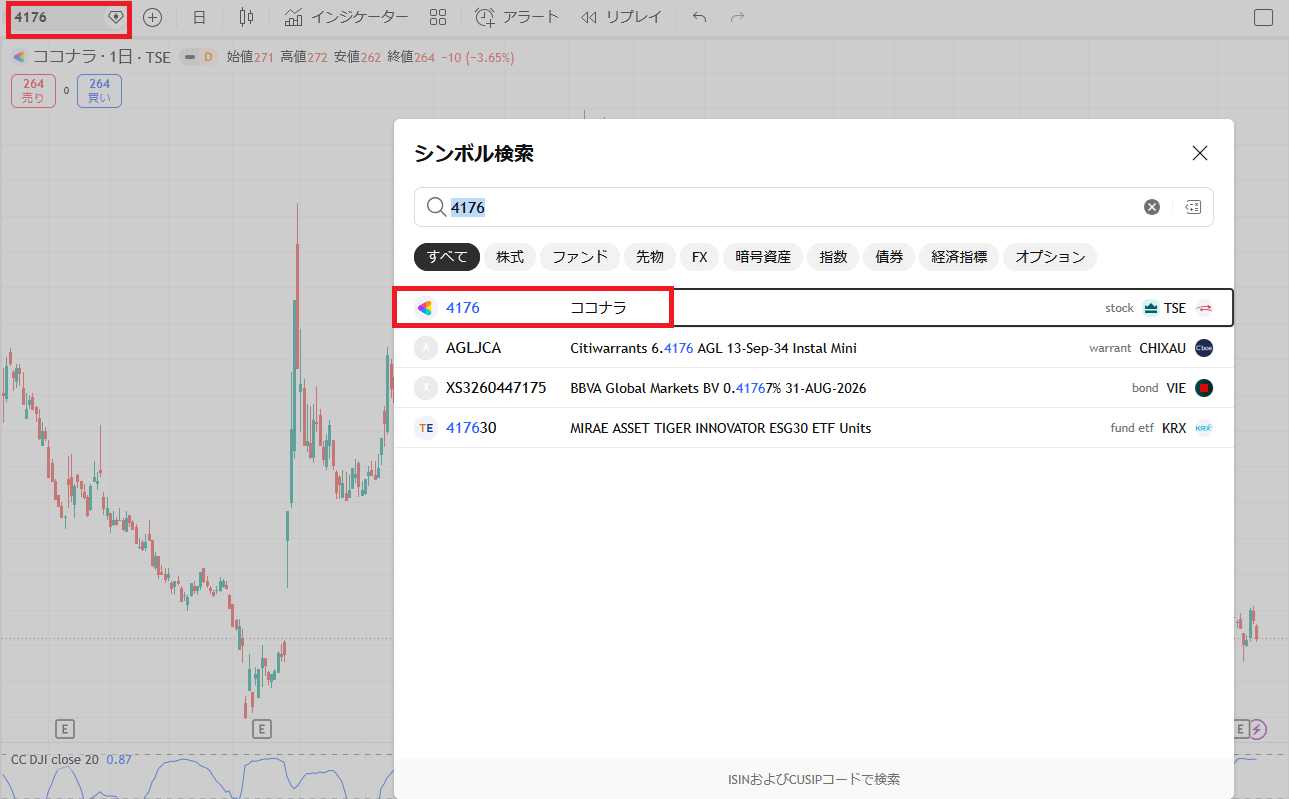Image resolution: width=1289 pixels, height=799 pixels.
Task: Select the 株式 filter tab
Action: (510, 257)
